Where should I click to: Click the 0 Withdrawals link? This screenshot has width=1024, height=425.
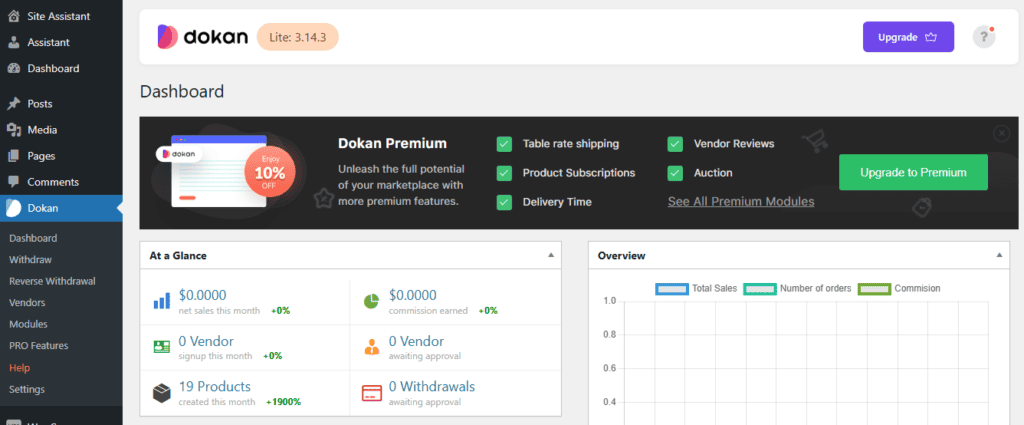(x=432, y=387)
